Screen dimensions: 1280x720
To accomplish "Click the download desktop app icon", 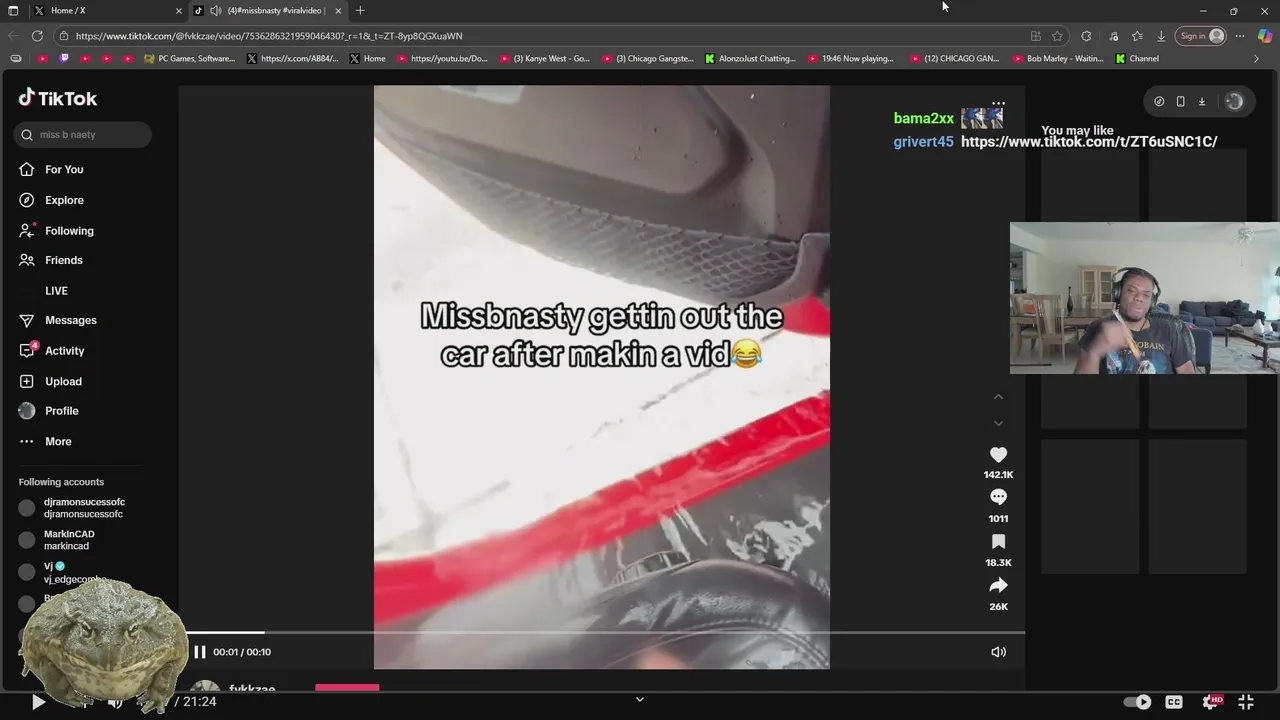I will (x=1202, y=101).
